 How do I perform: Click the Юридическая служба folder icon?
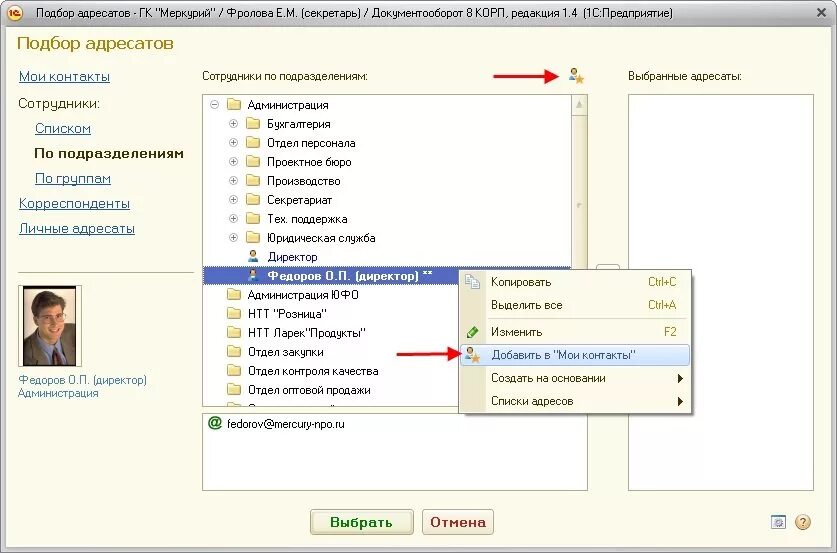click(x=253, y=238)
